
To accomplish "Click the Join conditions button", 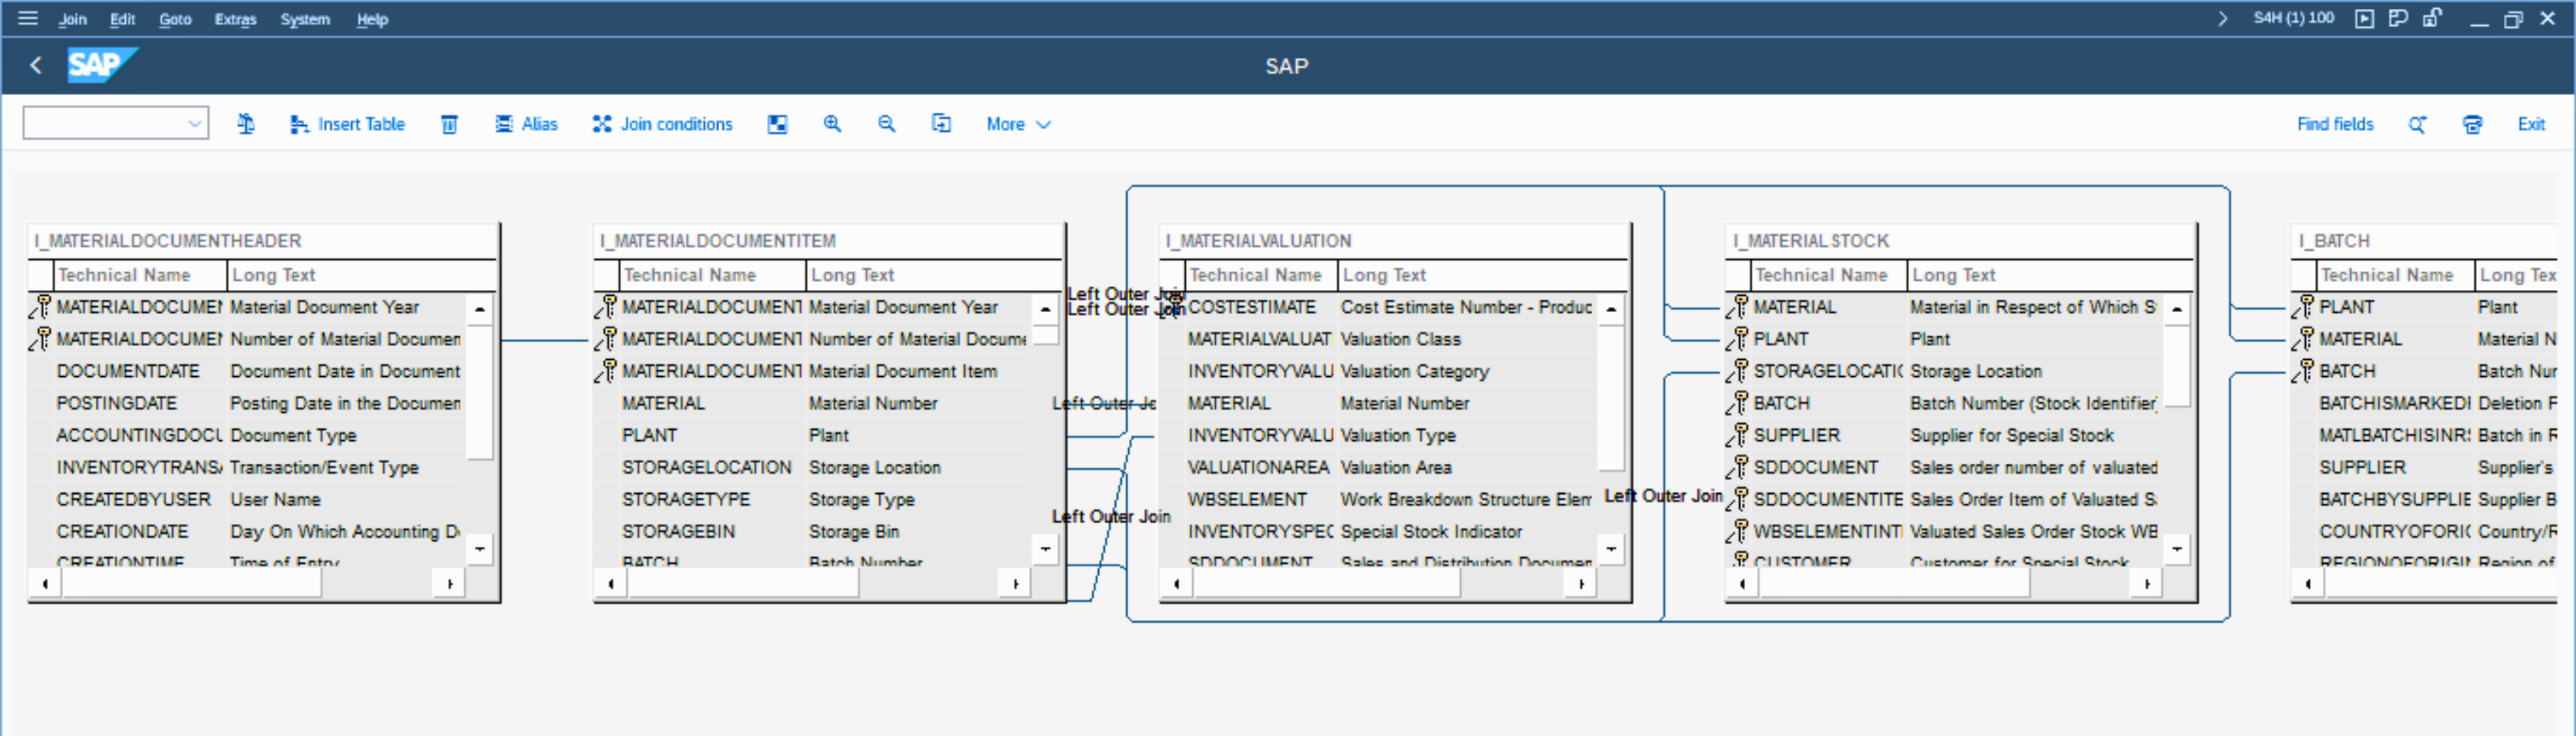I will (662, 124).
